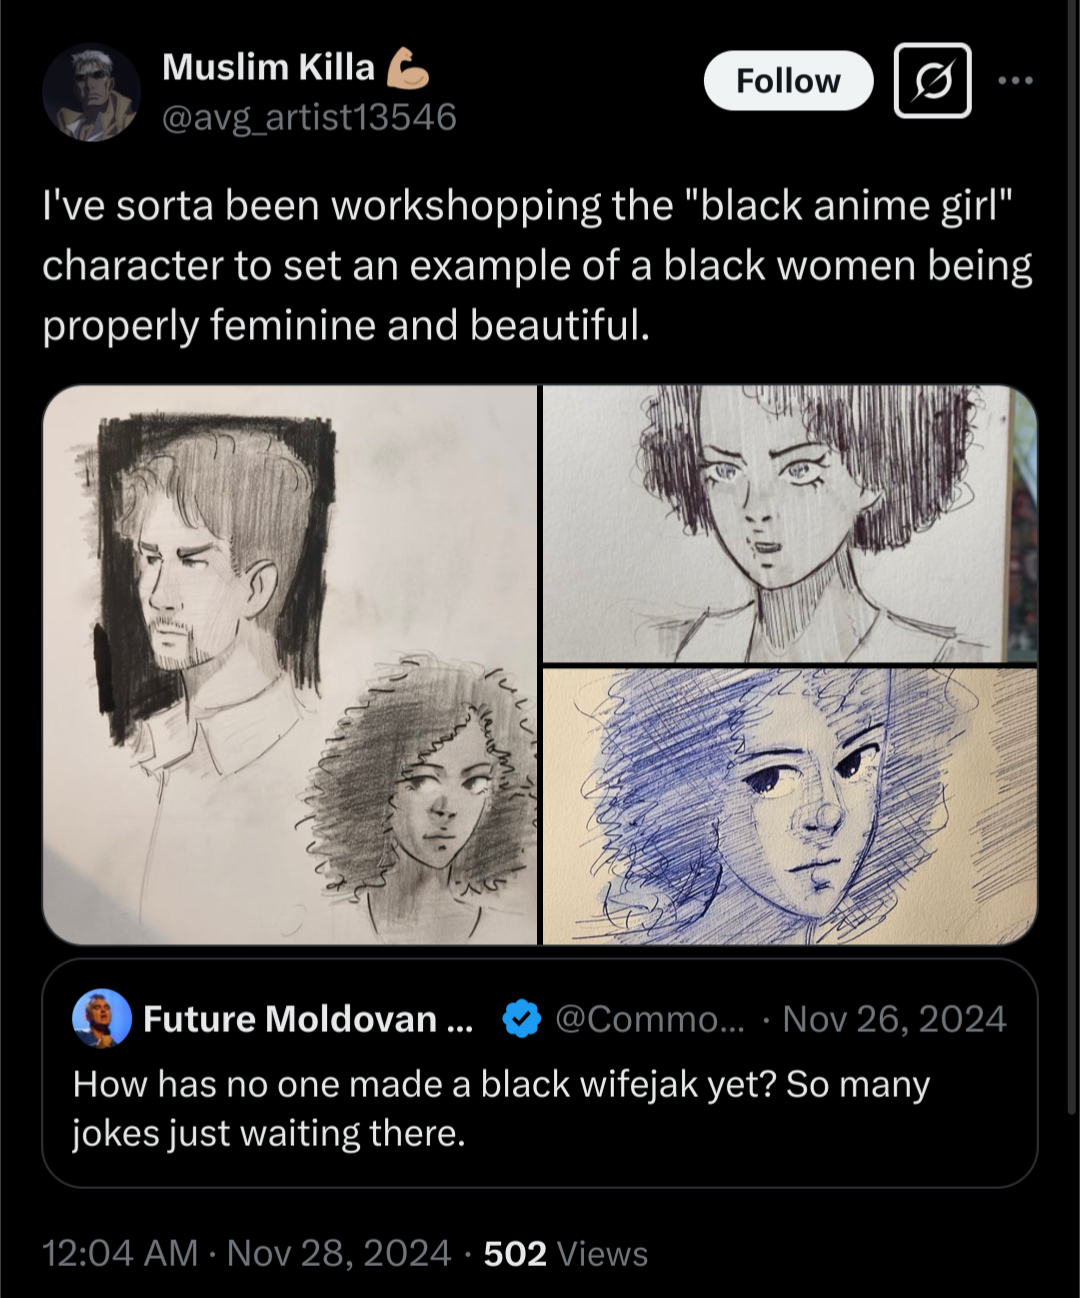Click the Future Moldovan display name
The height and width of the screenshot is (1298, 1080).
[308, 1019]
